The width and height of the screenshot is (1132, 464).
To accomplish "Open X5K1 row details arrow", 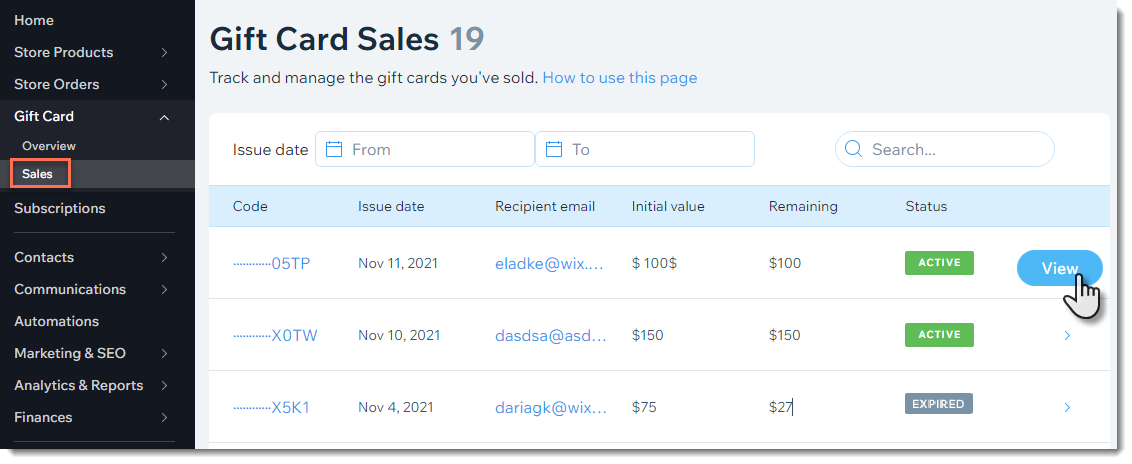I will coord(1067,408).
